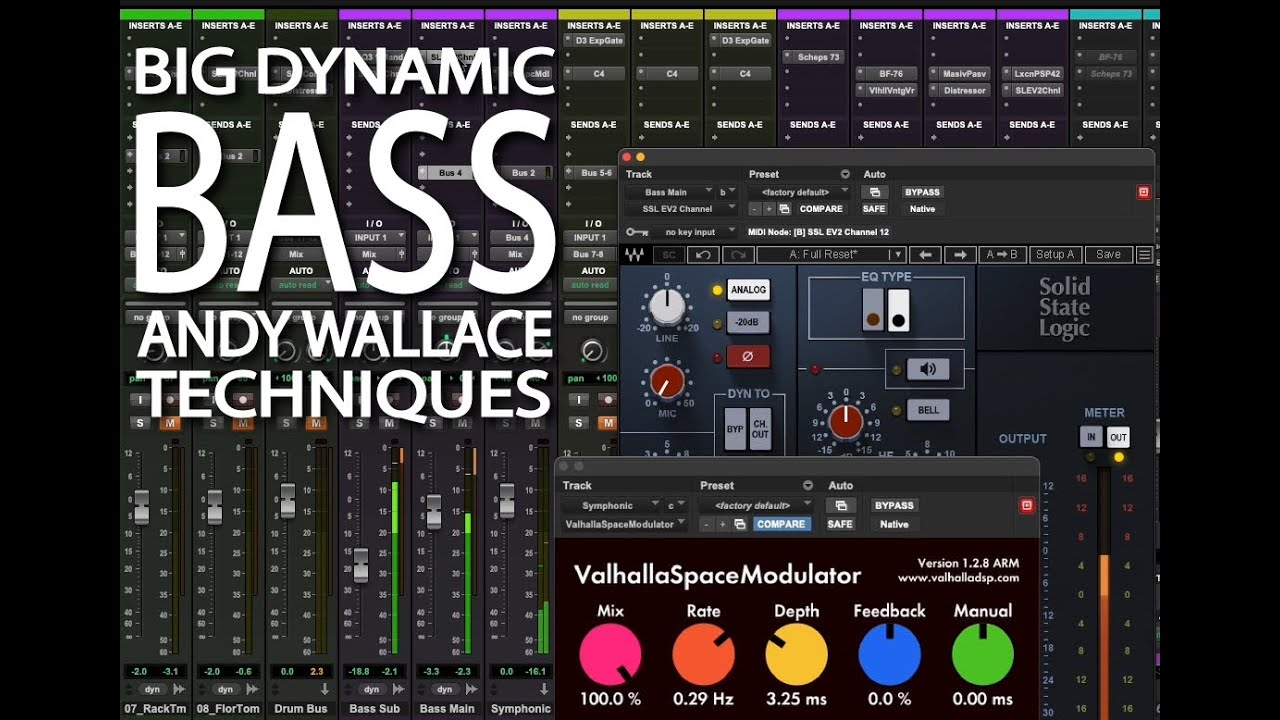Adjust the orange Rate knob

[x=703, y=655]
